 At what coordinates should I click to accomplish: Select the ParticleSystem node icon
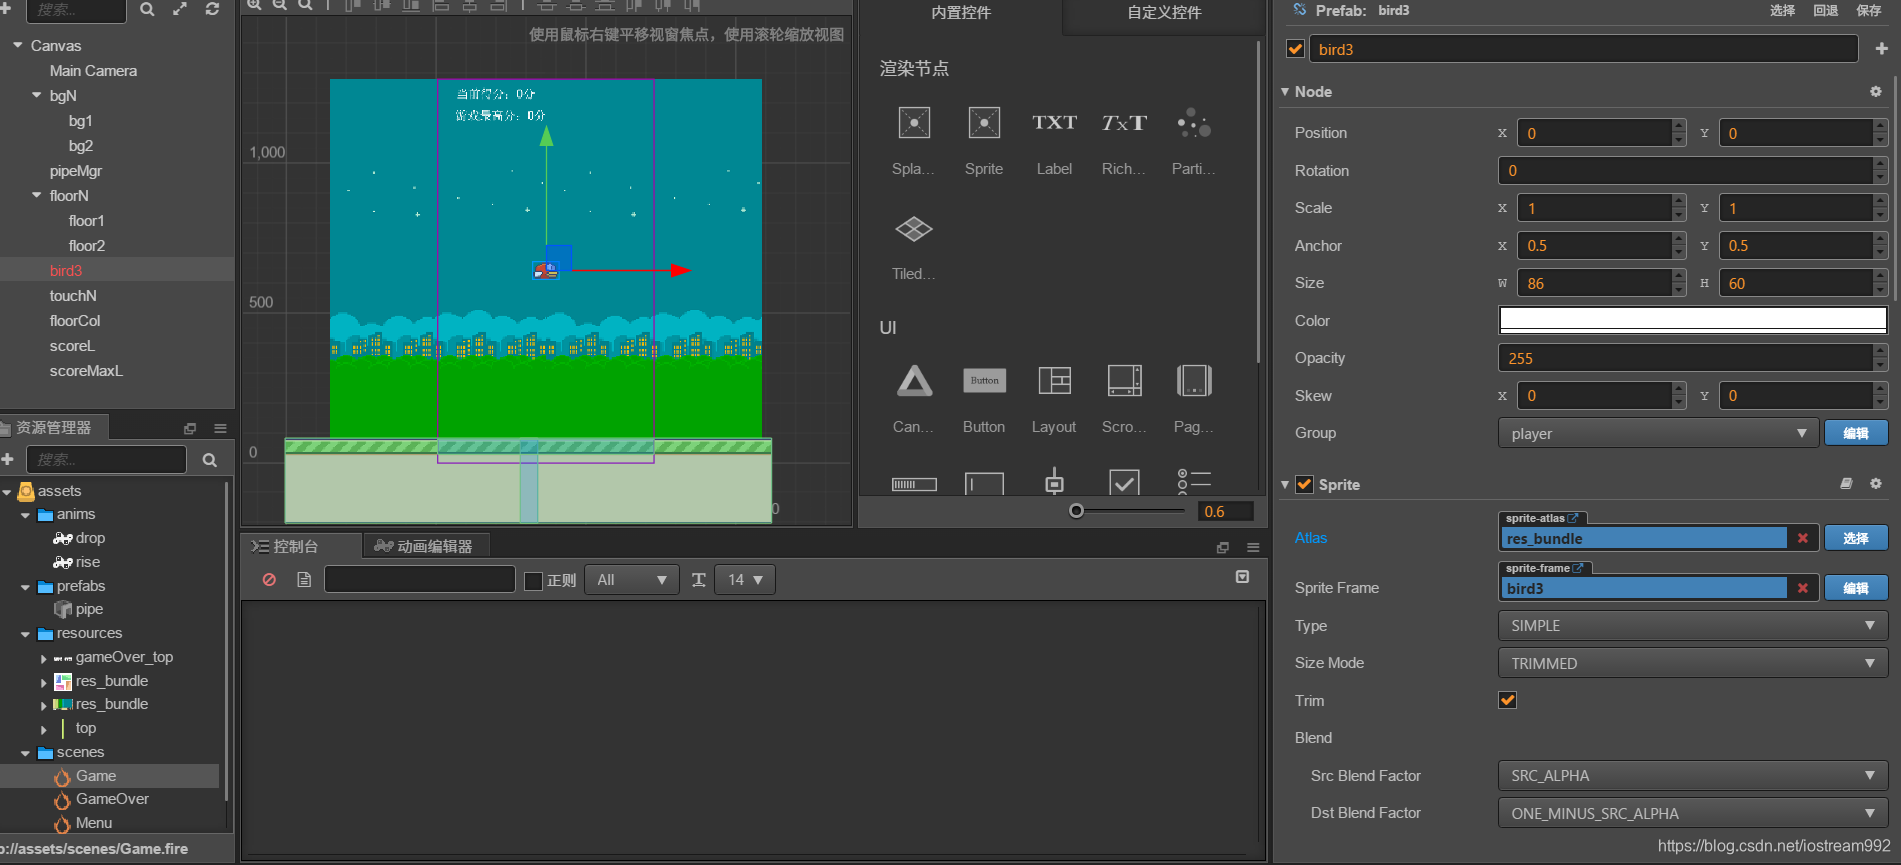[1194, 123]
